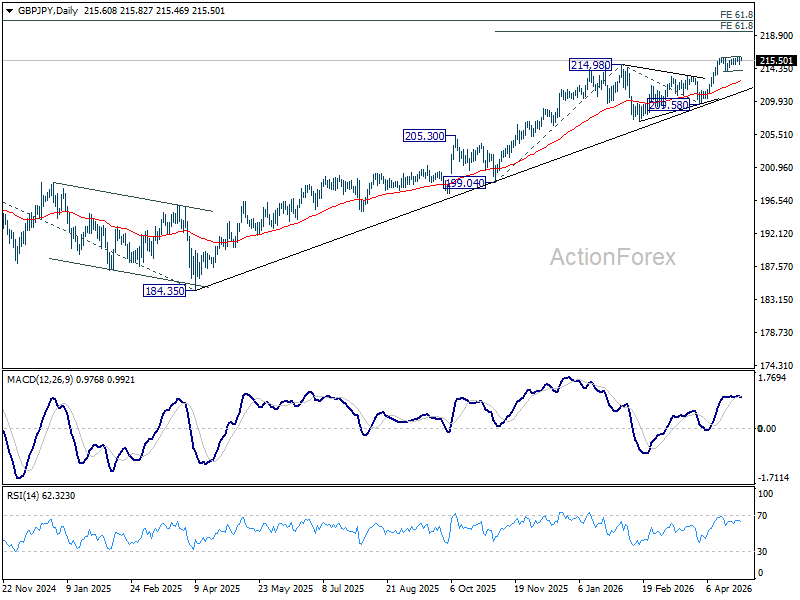This screenshot has height=600, width=800.
Task: Click the 22 Nov 2024 date label
Action: 27,590
